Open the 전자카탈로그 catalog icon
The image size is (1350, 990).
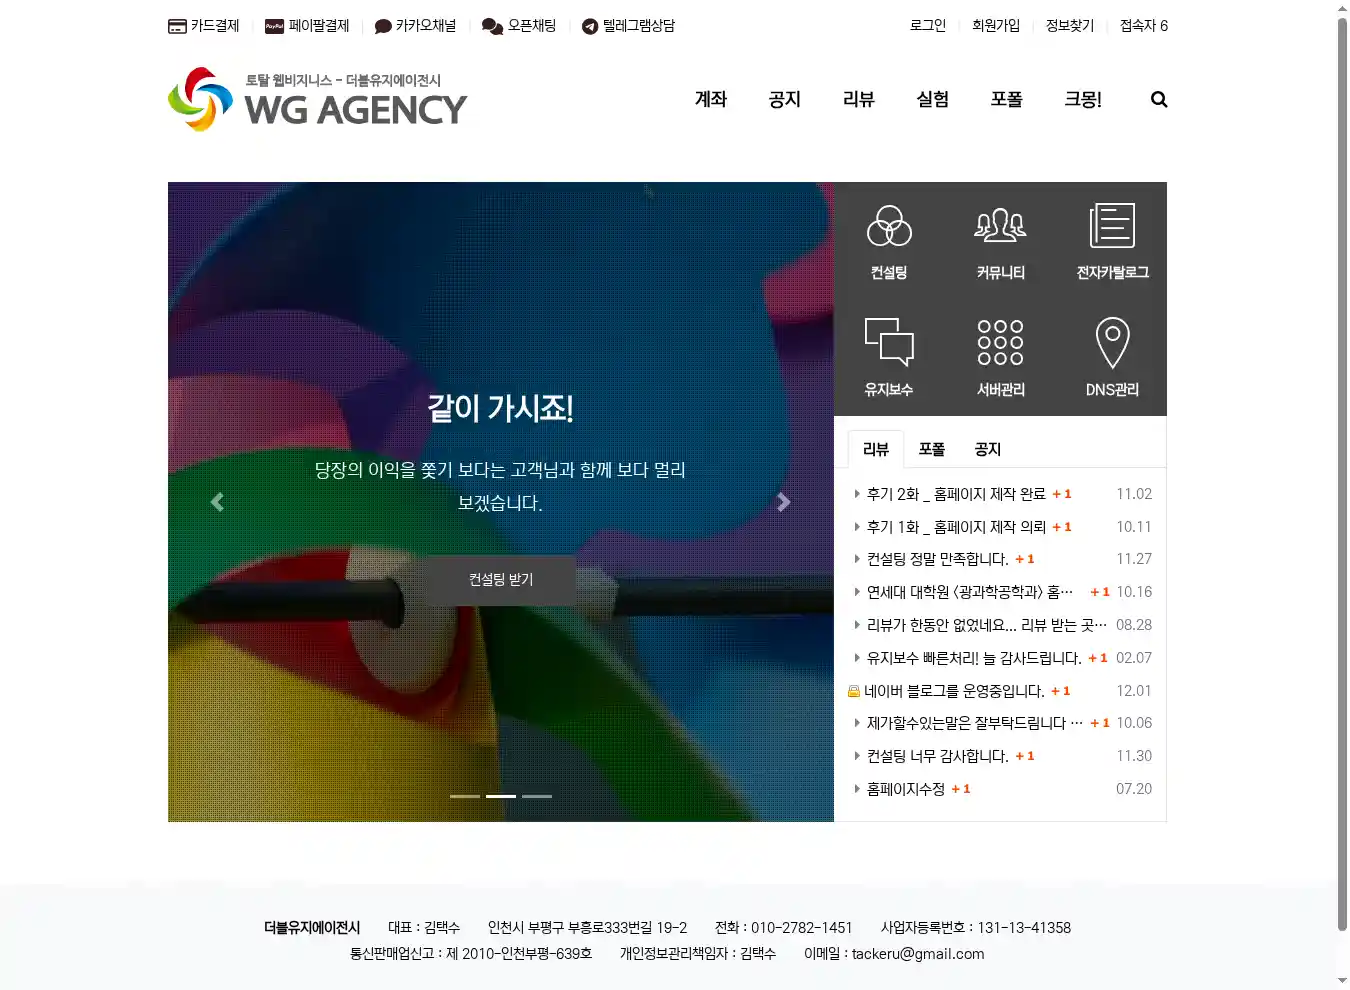point(1112,227)
